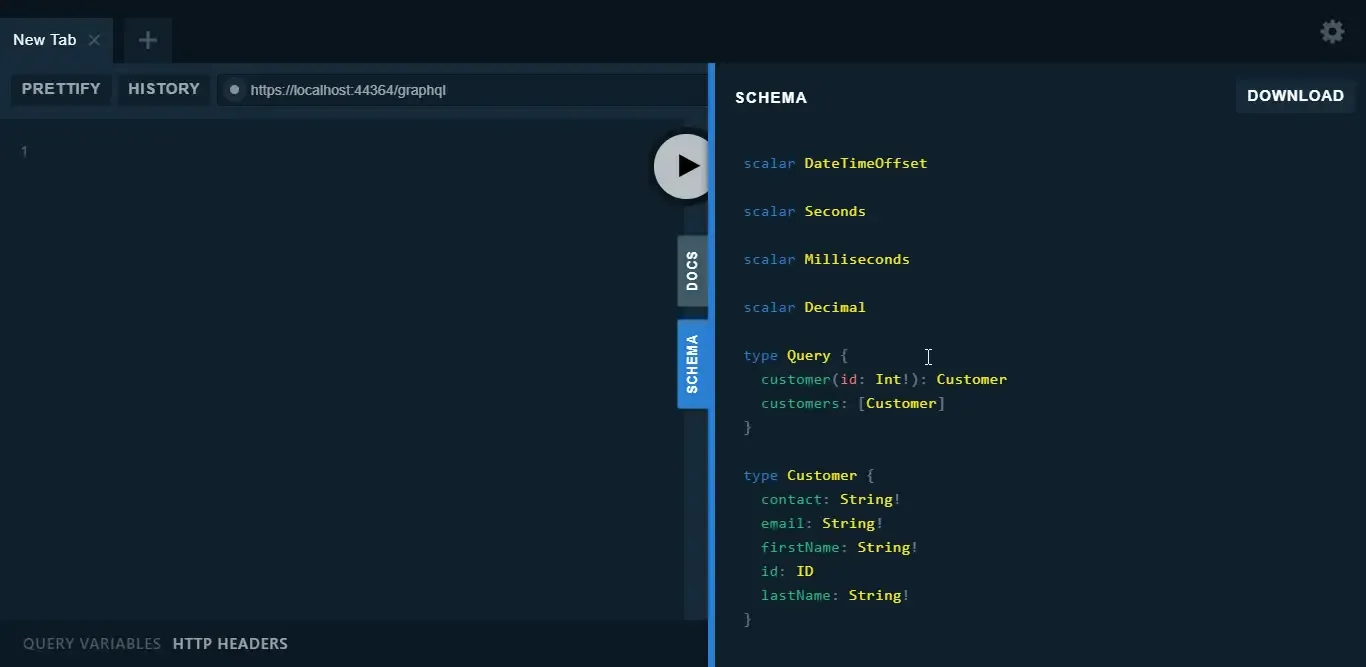1366x667 pixels.
Task: Download the schema
Action: click(x=1295, y=95)
